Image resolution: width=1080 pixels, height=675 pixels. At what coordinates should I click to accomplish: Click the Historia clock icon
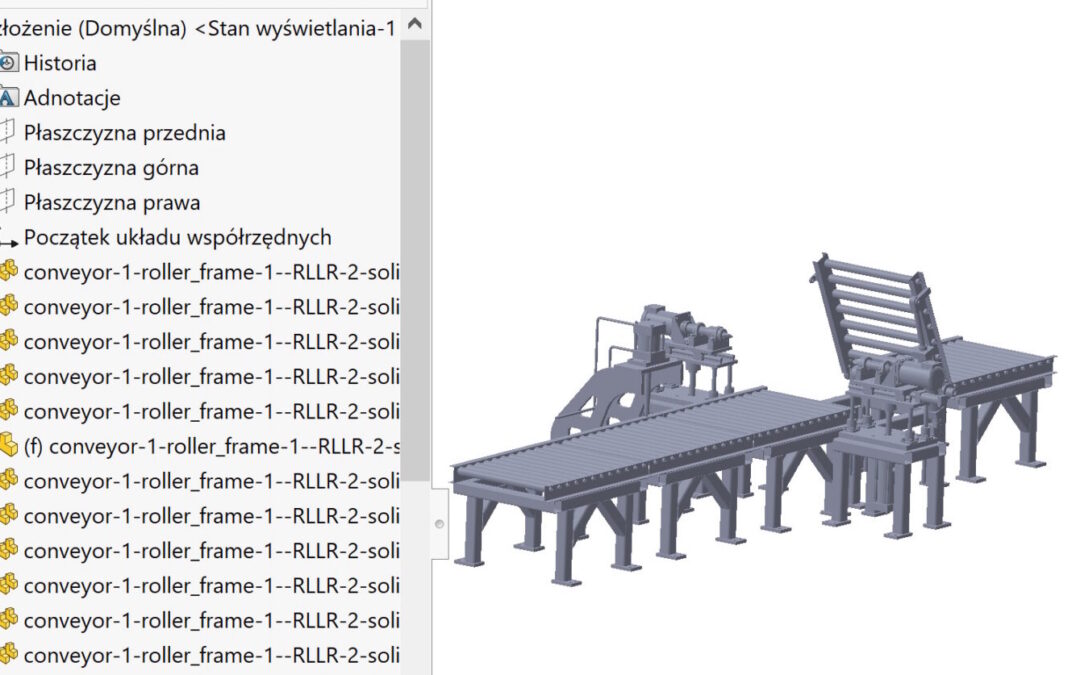click(9, 63)
